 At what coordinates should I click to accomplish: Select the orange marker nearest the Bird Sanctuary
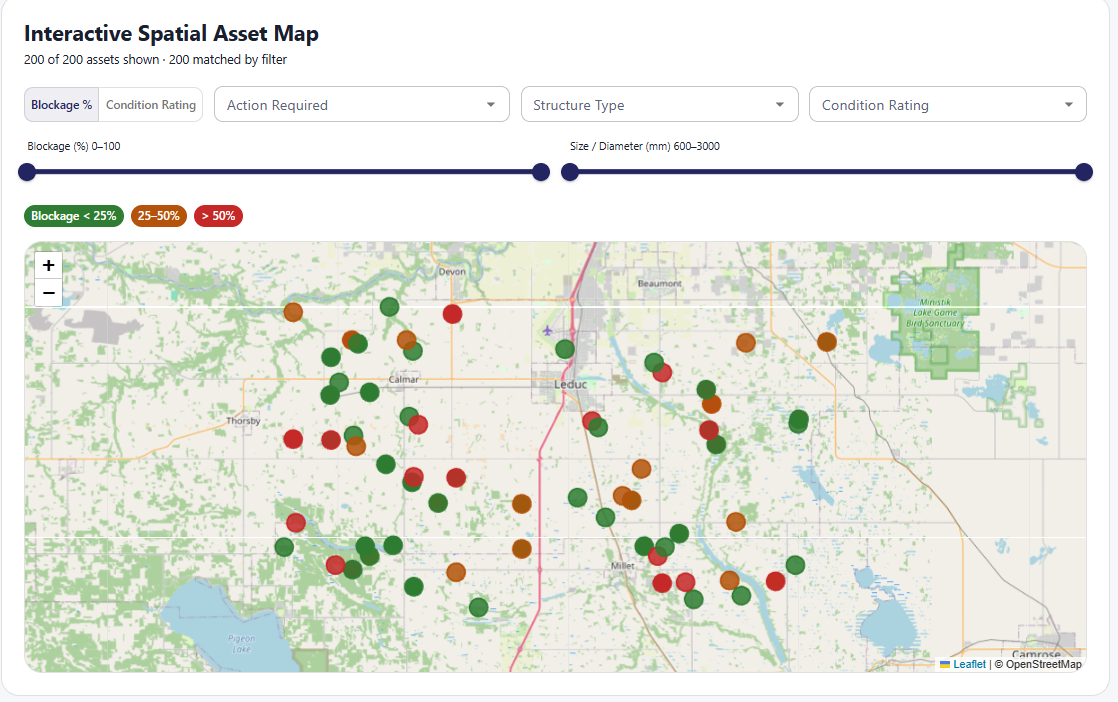coord(826,342)
